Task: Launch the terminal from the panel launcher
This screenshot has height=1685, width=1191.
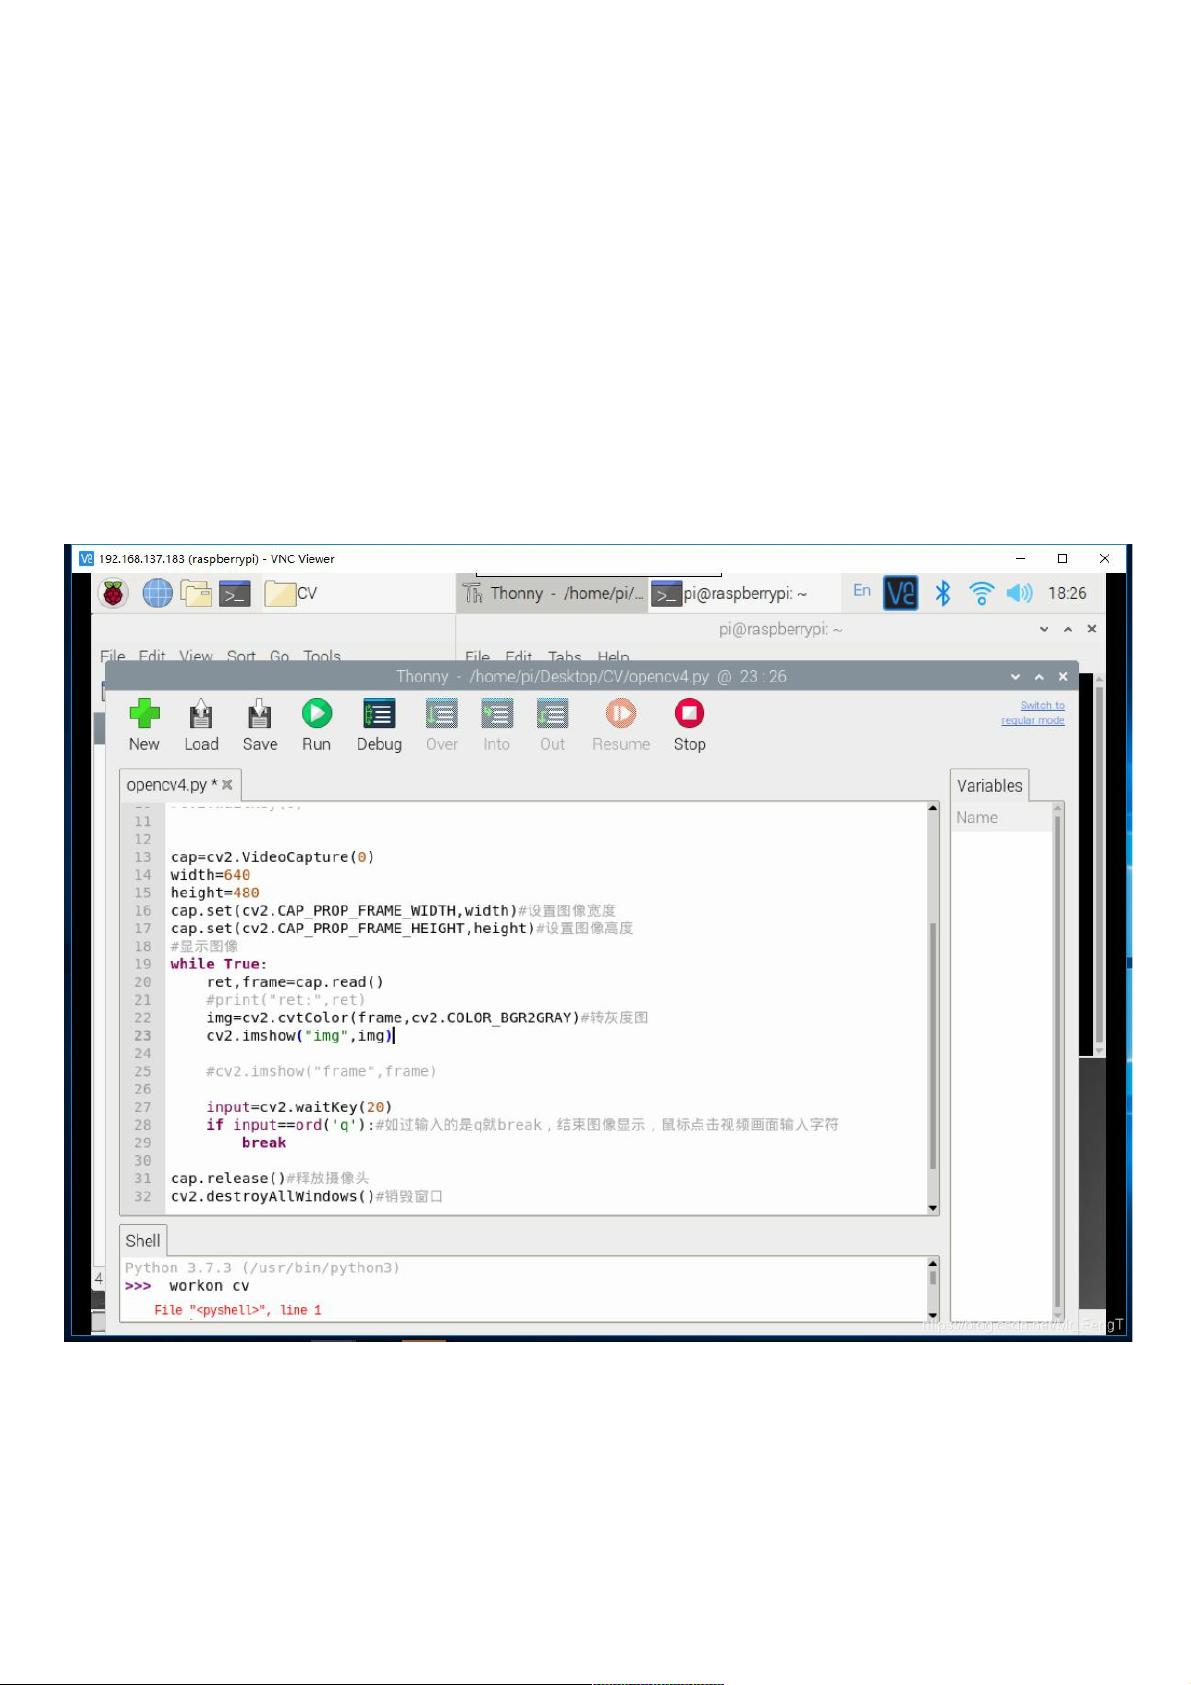Action: coord(235,593)
